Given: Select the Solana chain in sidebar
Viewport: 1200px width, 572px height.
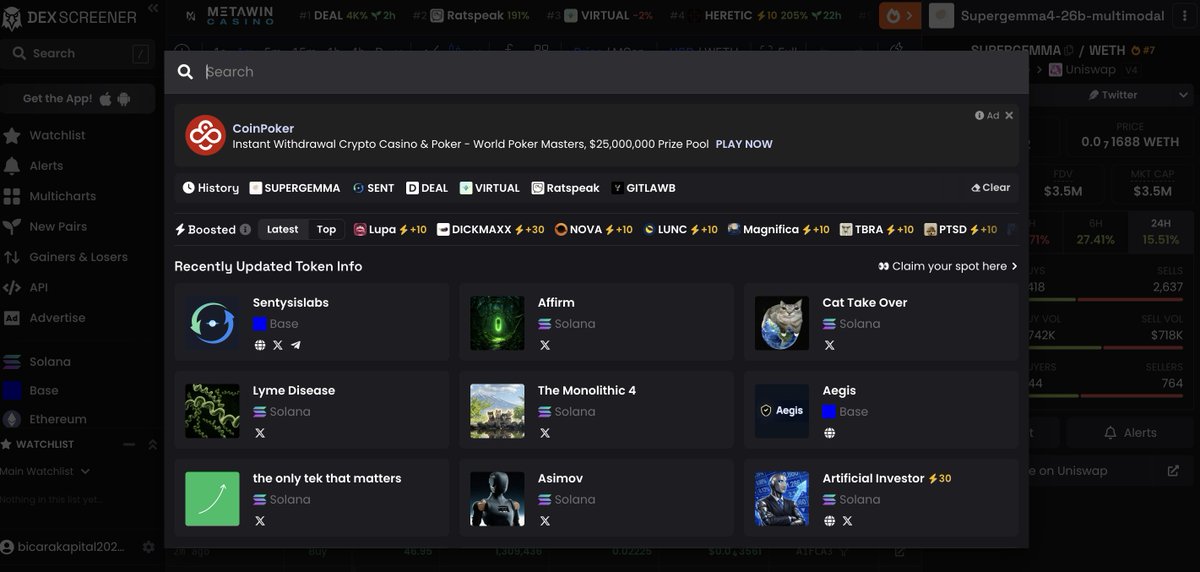Looking at the screenshot, I should [x=50, y=362].
